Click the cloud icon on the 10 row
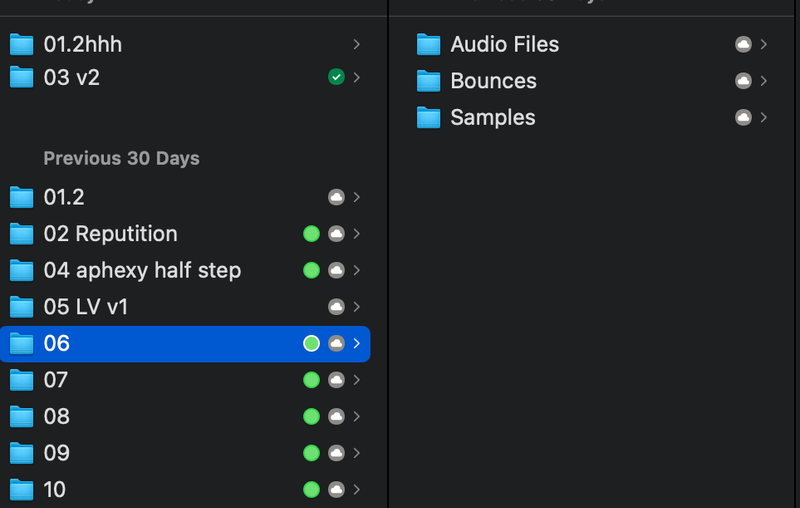 tap(336, 490)
